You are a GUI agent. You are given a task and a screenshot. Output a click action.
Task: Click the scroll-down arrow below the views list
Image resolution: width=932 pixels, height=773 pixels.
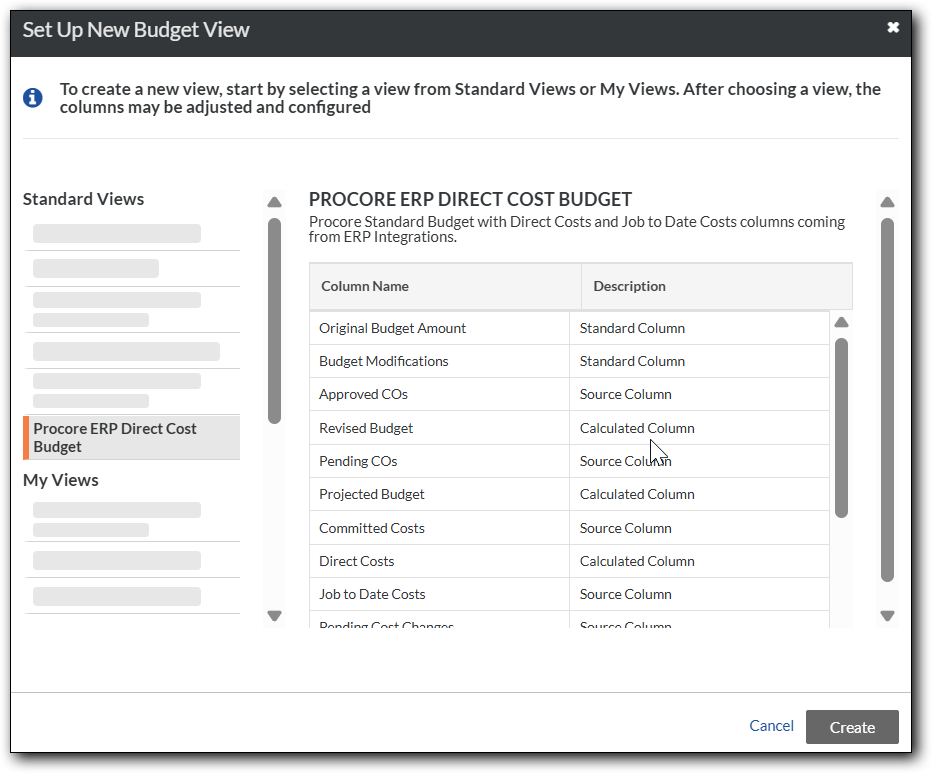tap(275, 616)
